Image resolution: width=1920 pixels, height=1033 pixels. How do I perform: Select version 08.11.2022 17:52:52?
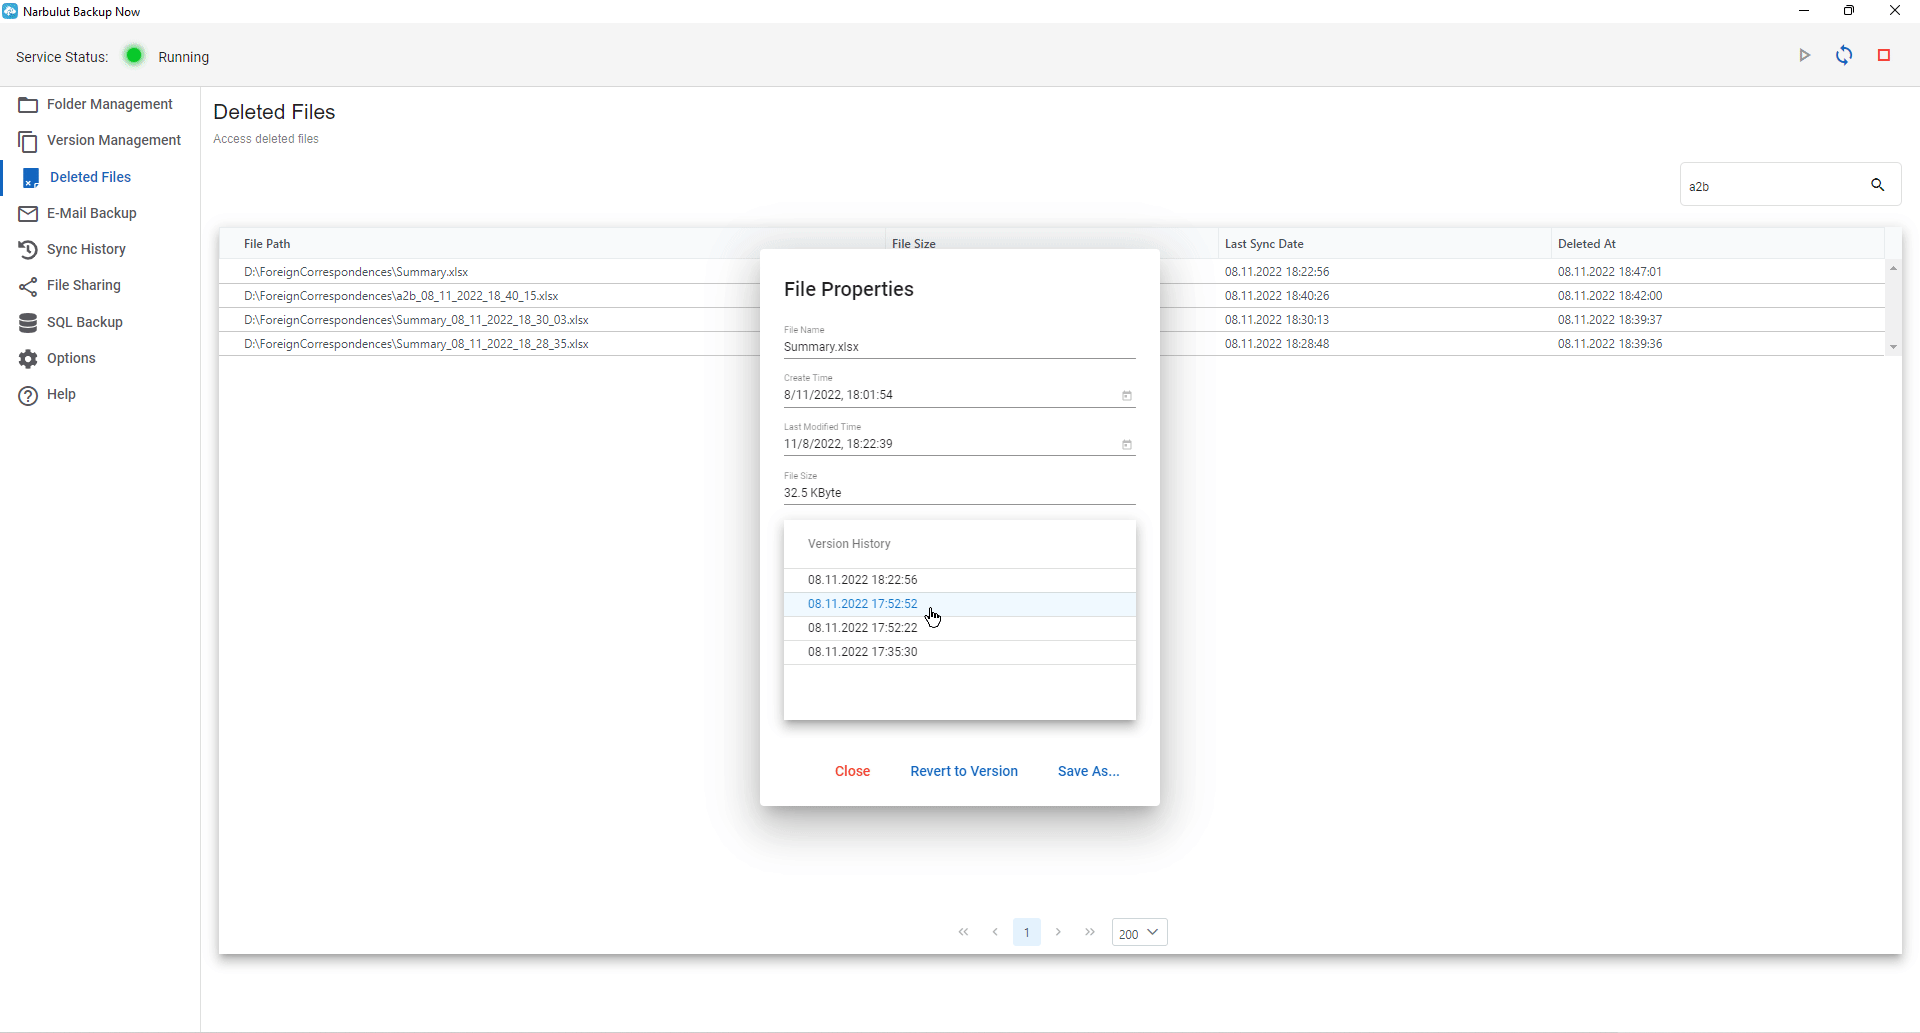960,604
